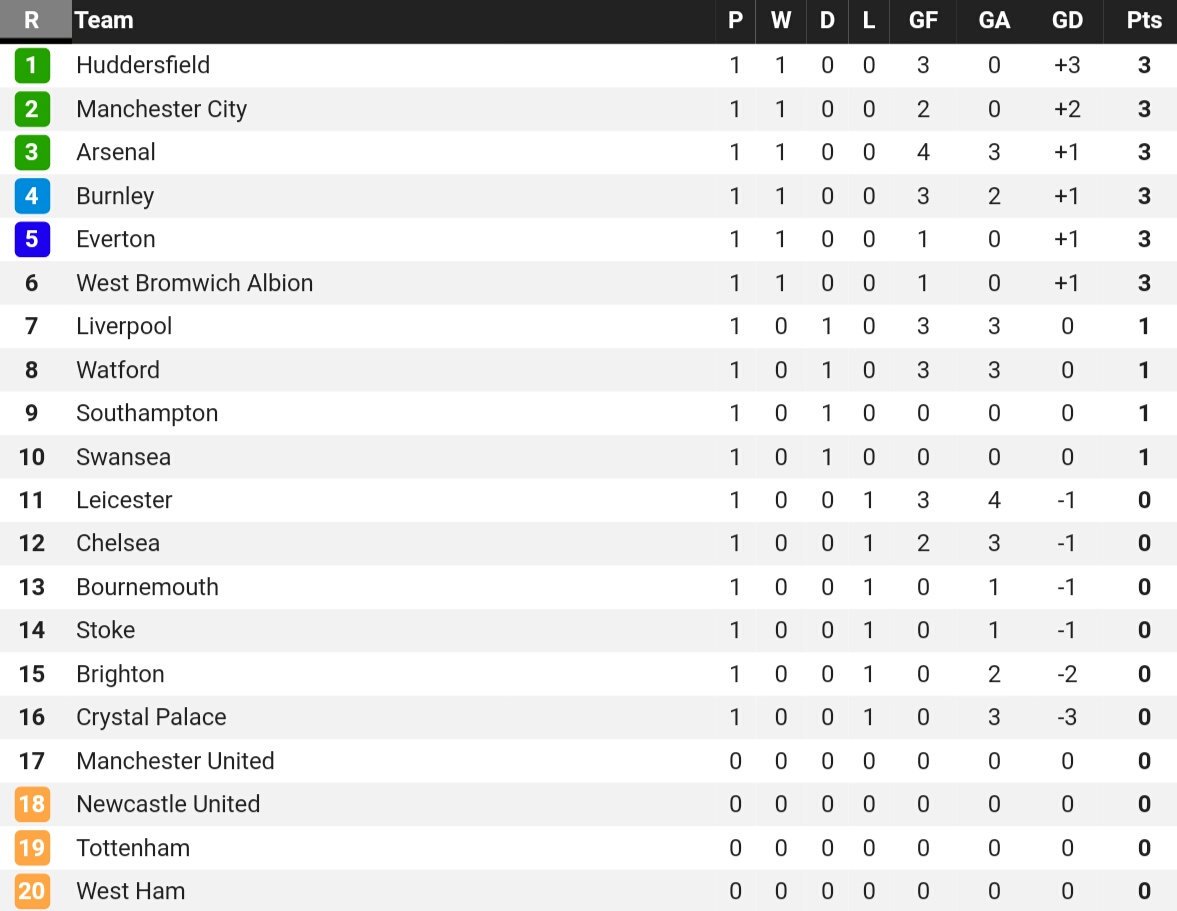Click the orange rank 20 badge

pos(32,891)
